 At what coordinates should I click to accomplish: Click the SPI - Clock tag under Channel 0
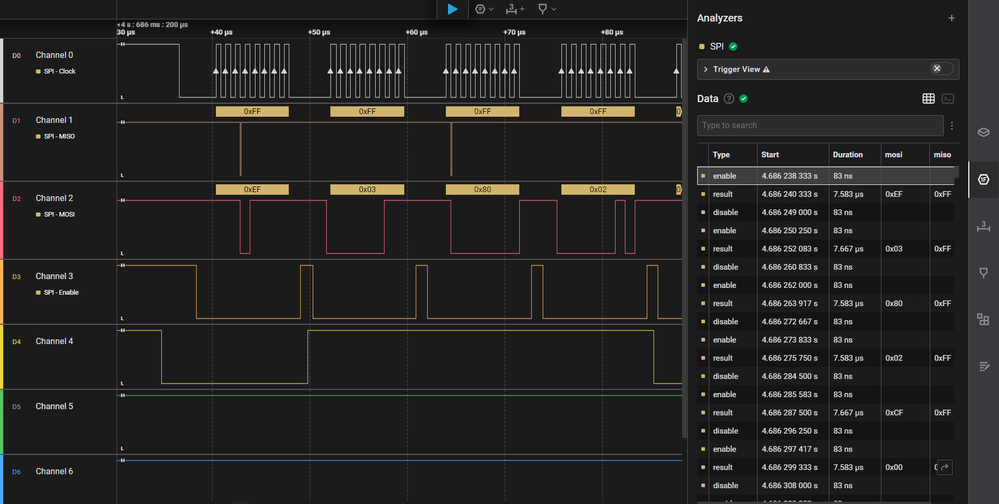coord(59,71)
